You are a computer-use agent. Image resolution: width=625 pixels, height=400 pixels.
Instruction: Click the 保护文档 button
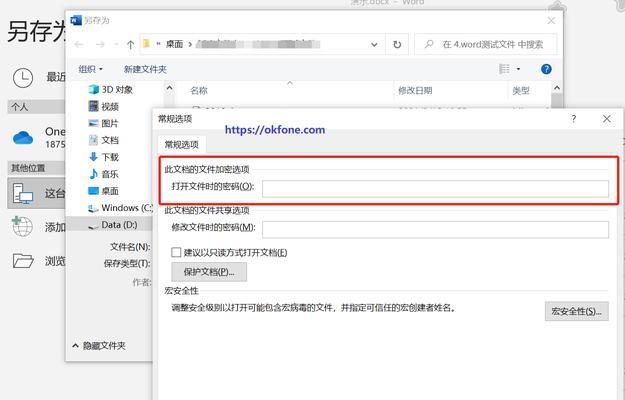[x=209, y=272]
